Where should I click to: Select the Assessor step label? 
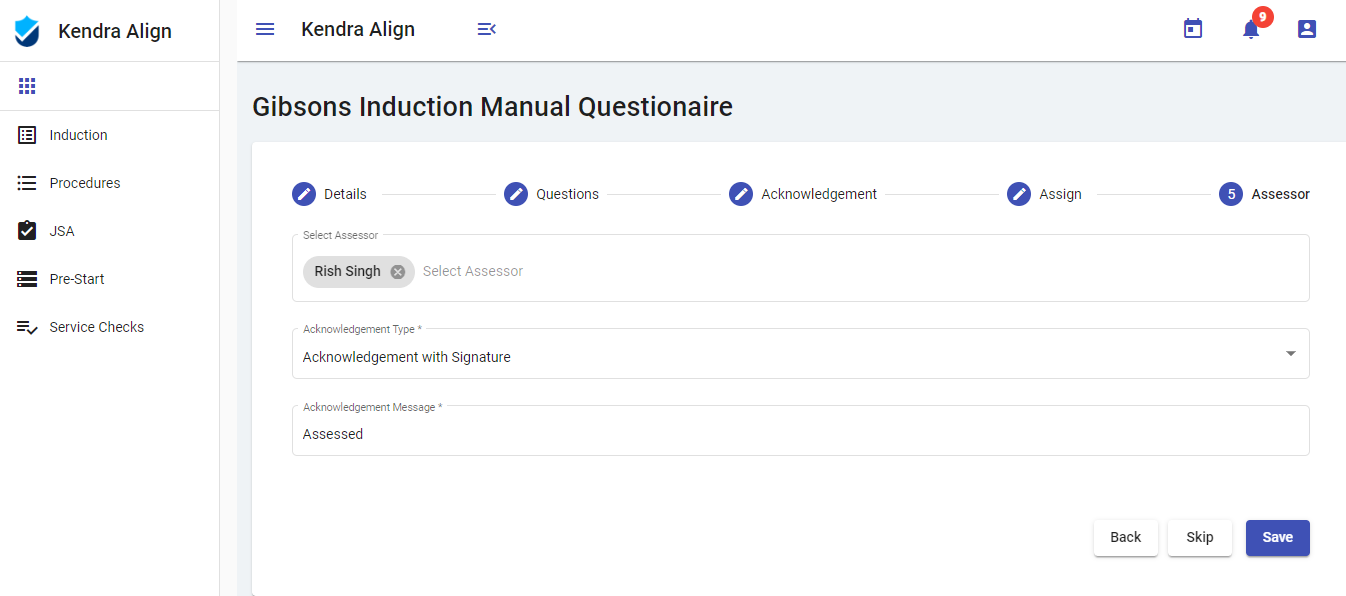pos(1280,194)
